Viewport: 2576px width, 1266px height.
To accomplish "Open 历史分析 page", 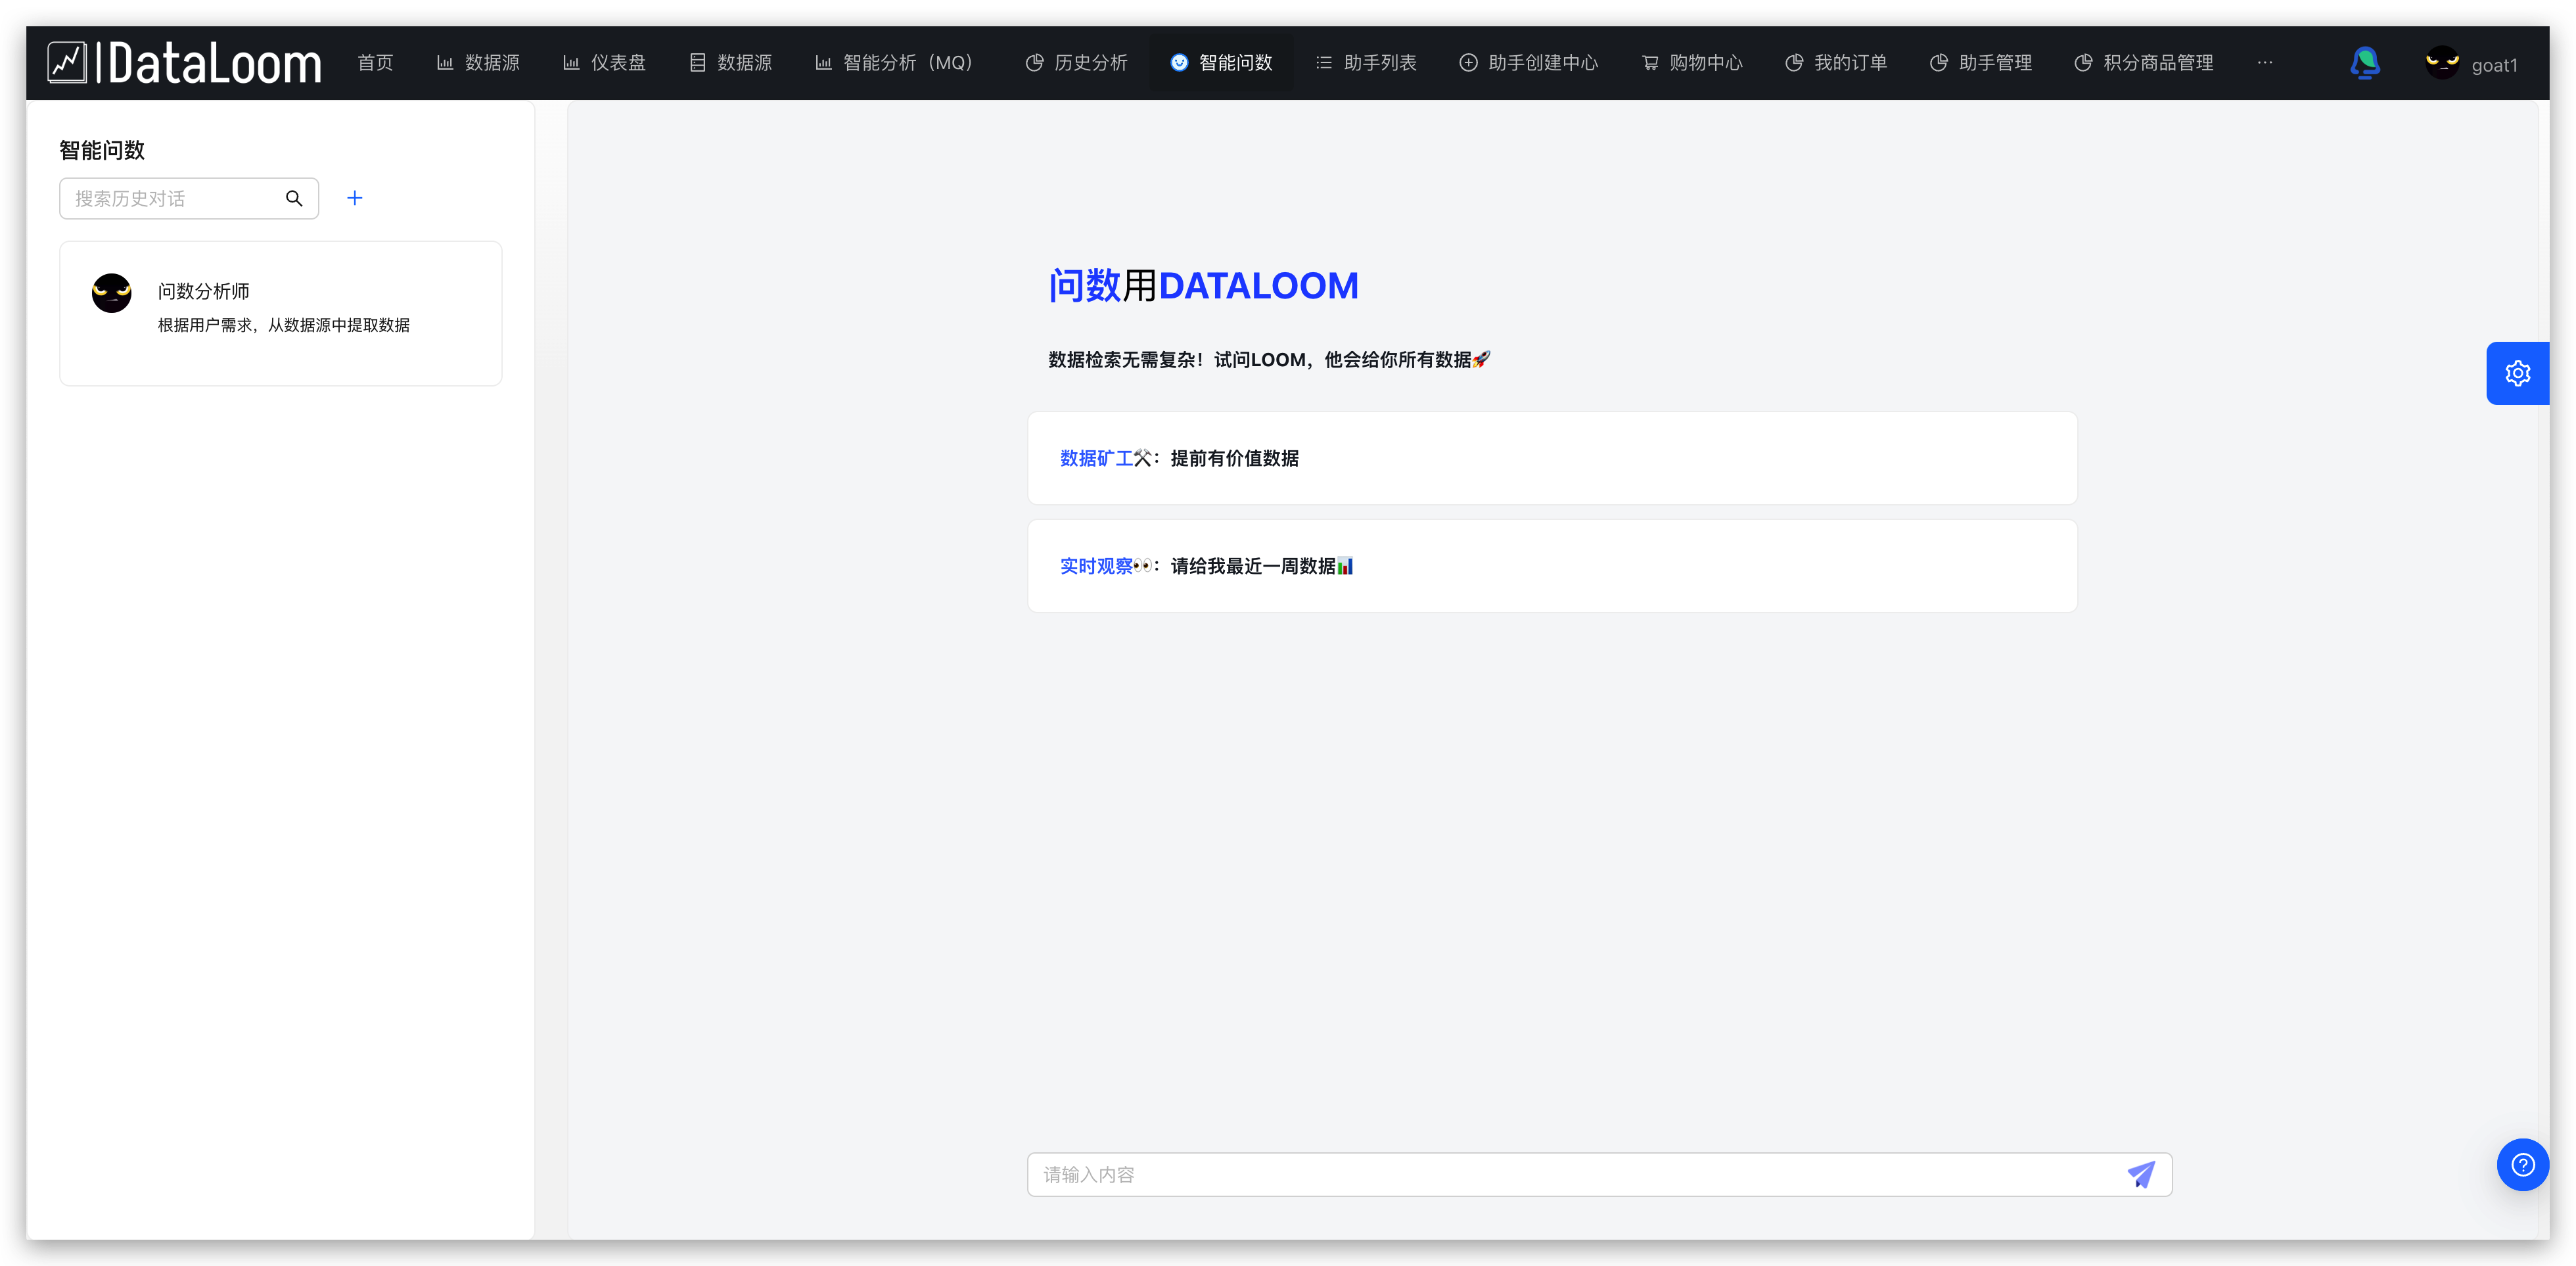I will pos(1077,63).
